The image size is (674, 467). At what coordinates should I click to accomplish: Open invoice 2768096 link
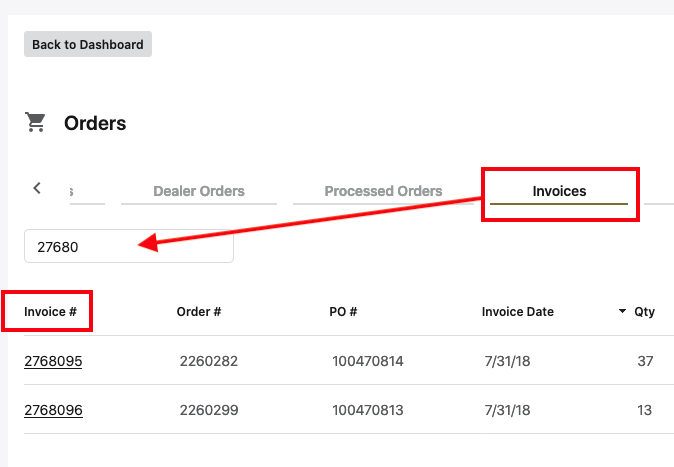(x=53, y=409)
